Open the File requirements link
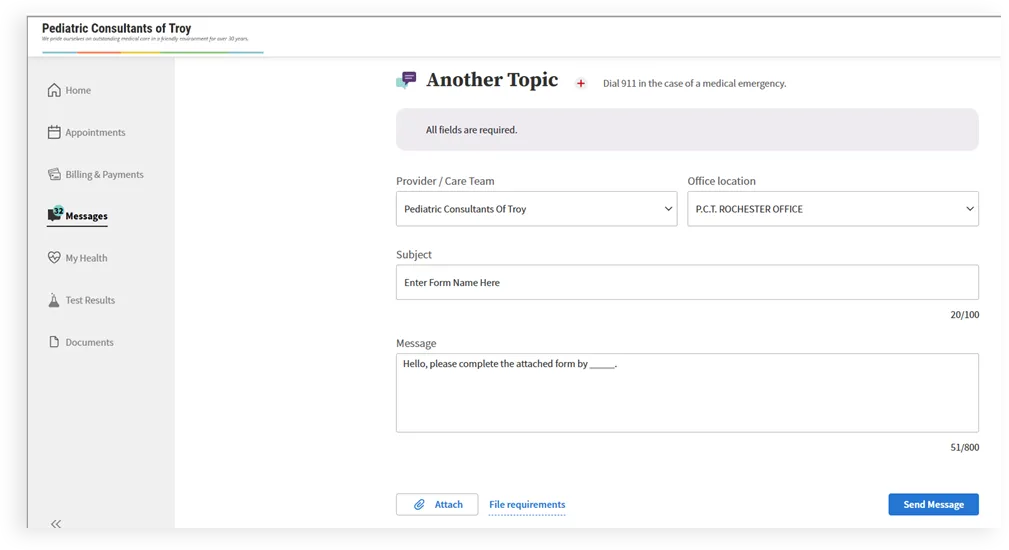 (x=527, y=505)
